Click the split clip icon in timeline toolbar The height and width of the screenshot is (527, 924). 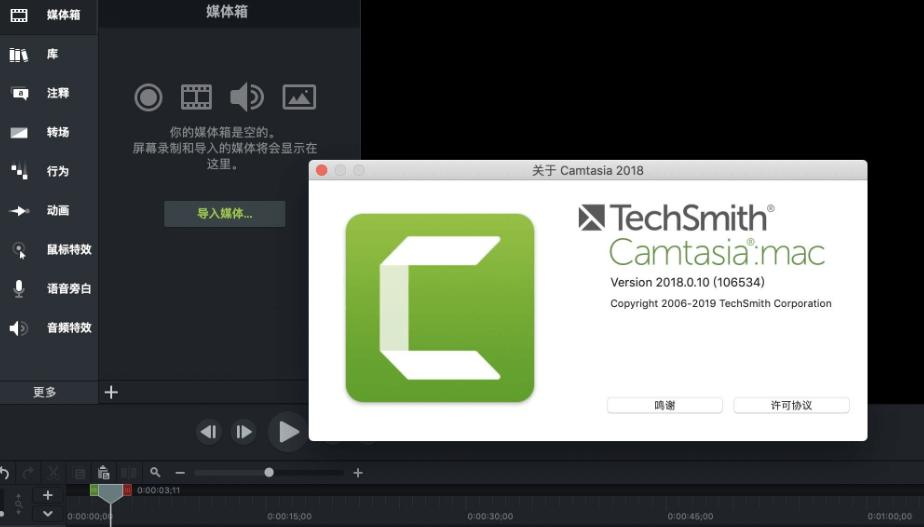(129, 473)
